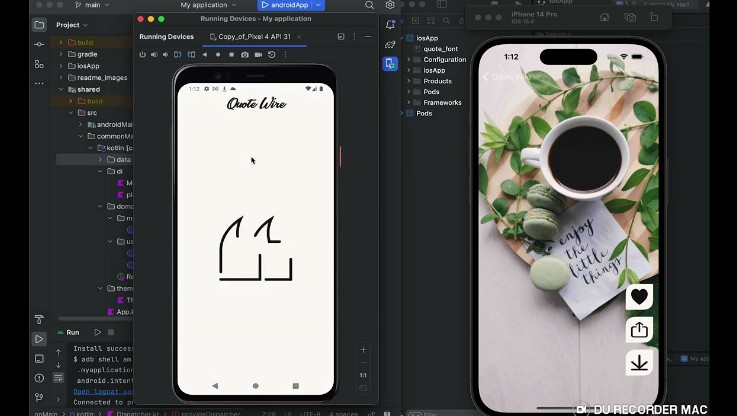
Task: Open the Notifications bell icon
Action: click(390, 25)
